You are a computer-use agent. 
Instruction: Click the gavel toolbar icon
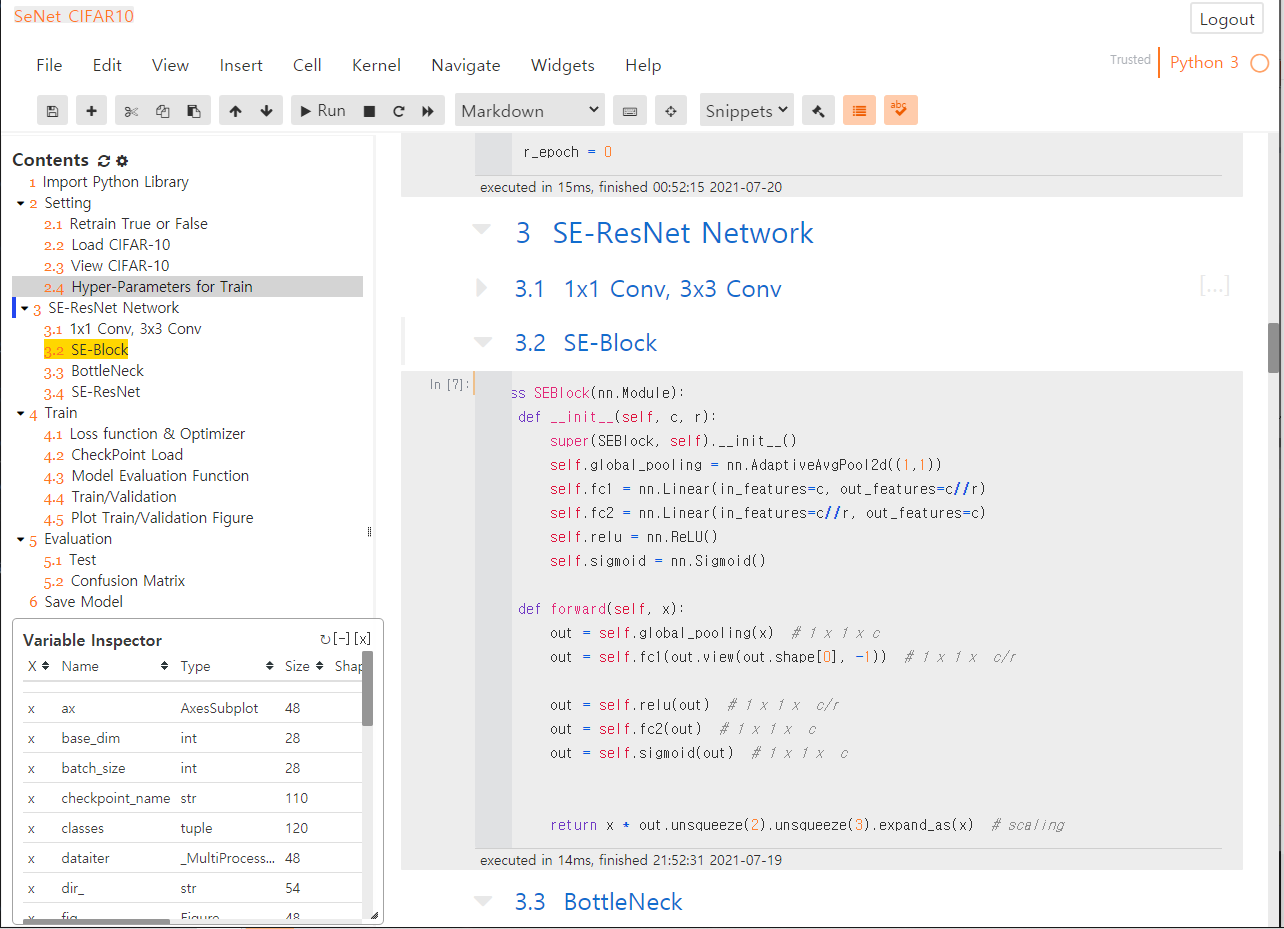pyautogui.click(x=818, y=111)
